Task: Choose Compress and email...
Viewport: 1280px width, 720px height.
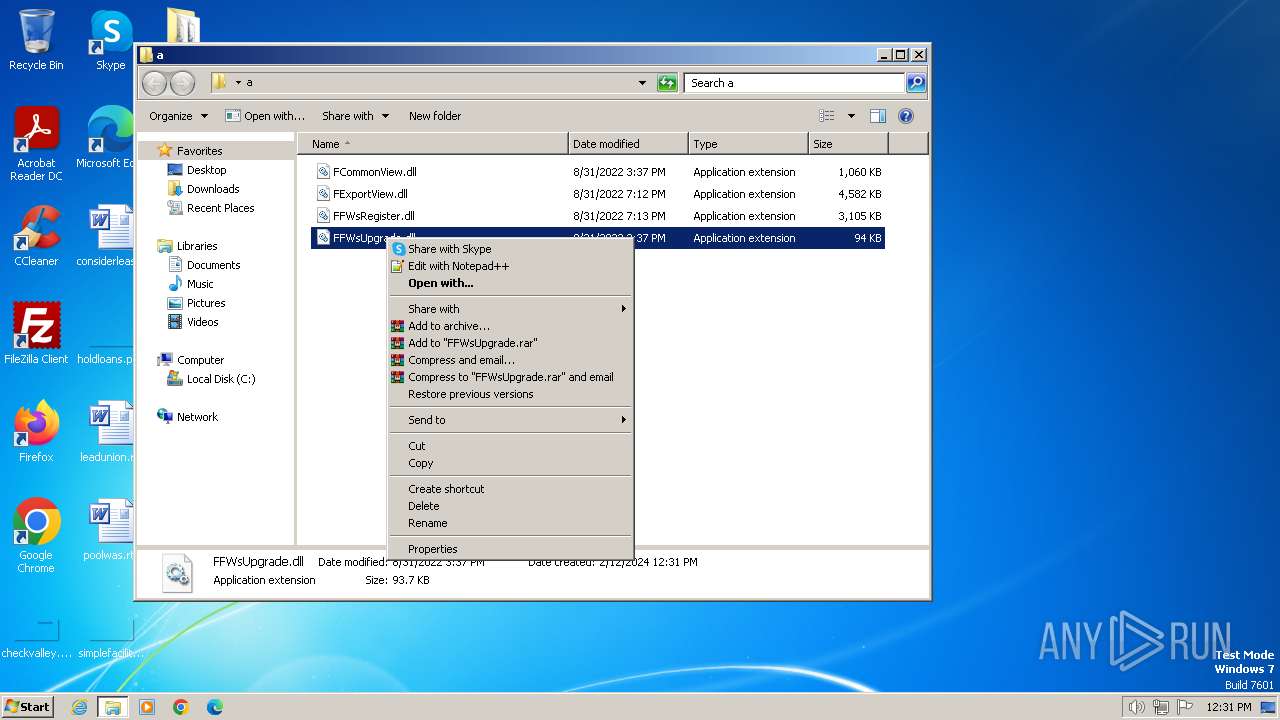Action: [511, 360]
